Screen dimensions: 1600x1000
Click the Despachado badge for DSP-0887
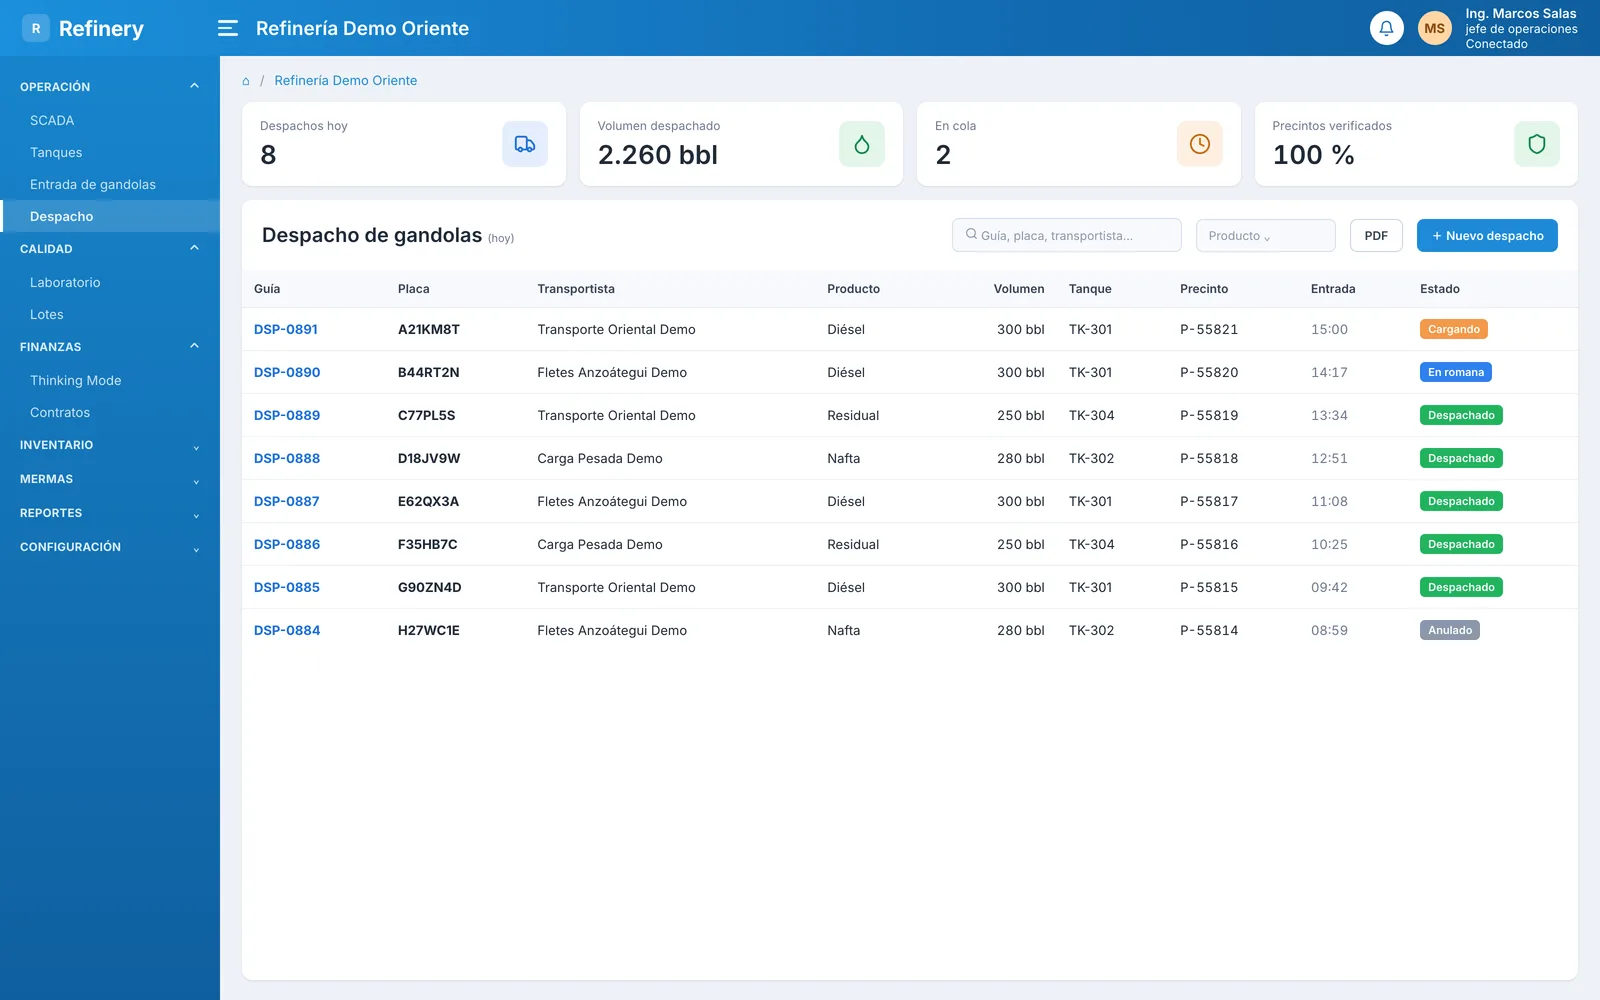coord(1461,501)
